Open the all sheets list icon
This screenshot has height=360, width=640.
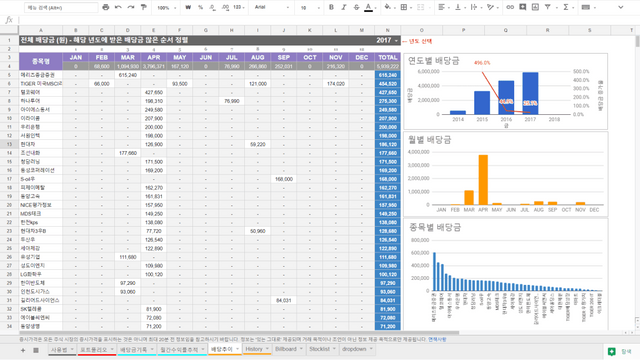(x=36, y=350)
